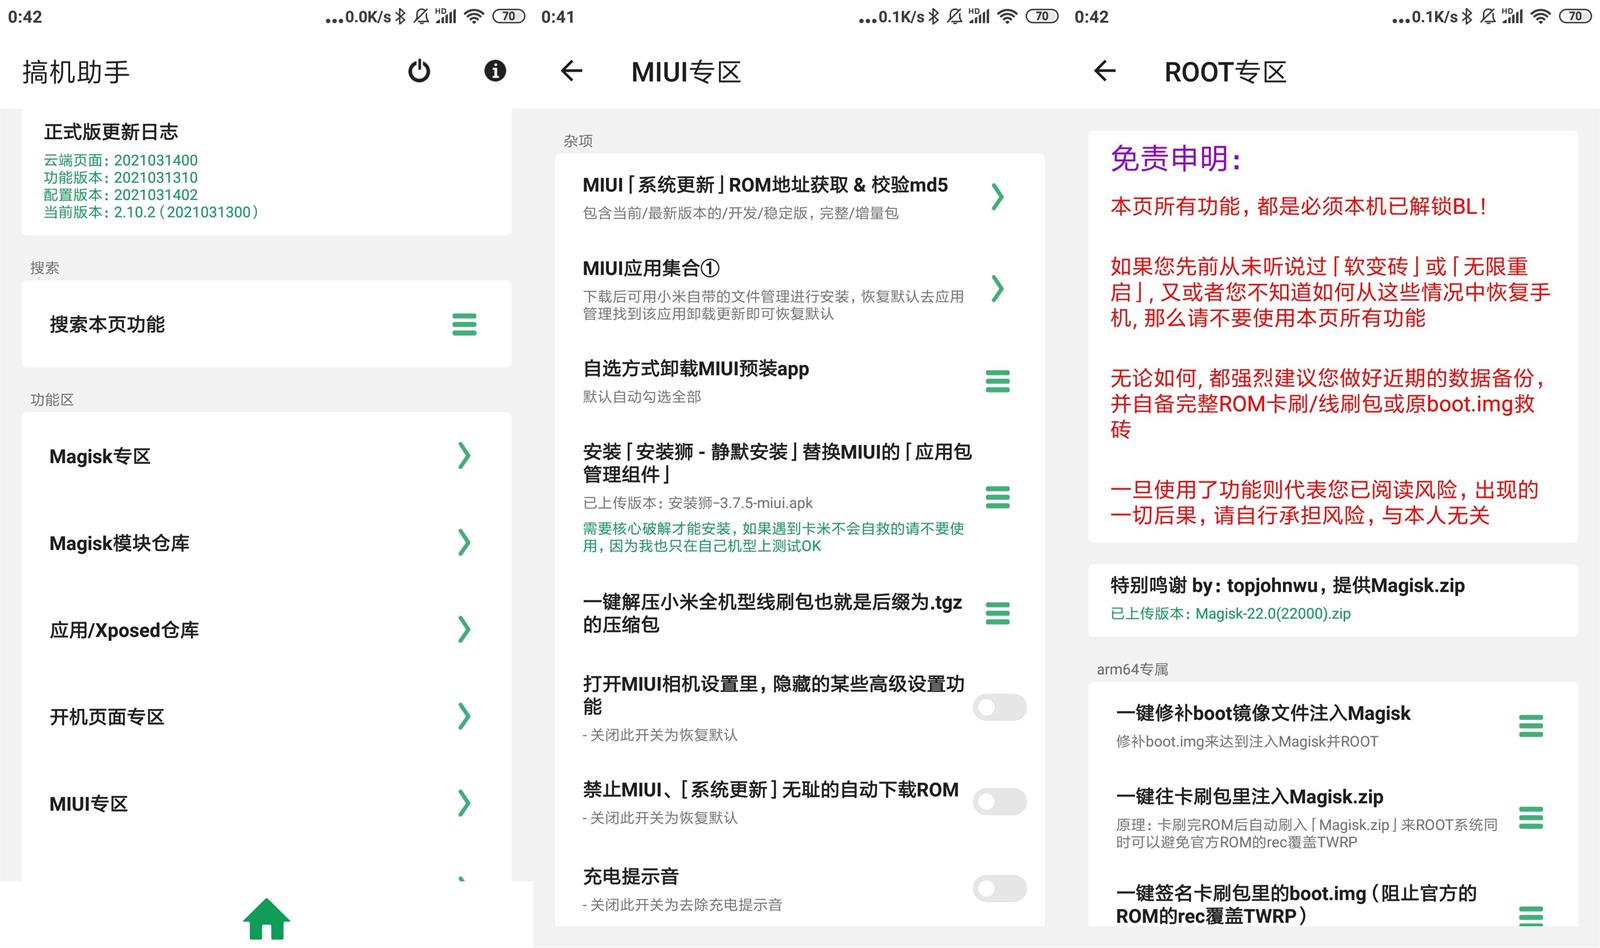The width and height of the screenshot is (1600, 948).
Task: Enable MIUI相机 hidden advanced settings toggle
Action: [x=1000, y=707]
